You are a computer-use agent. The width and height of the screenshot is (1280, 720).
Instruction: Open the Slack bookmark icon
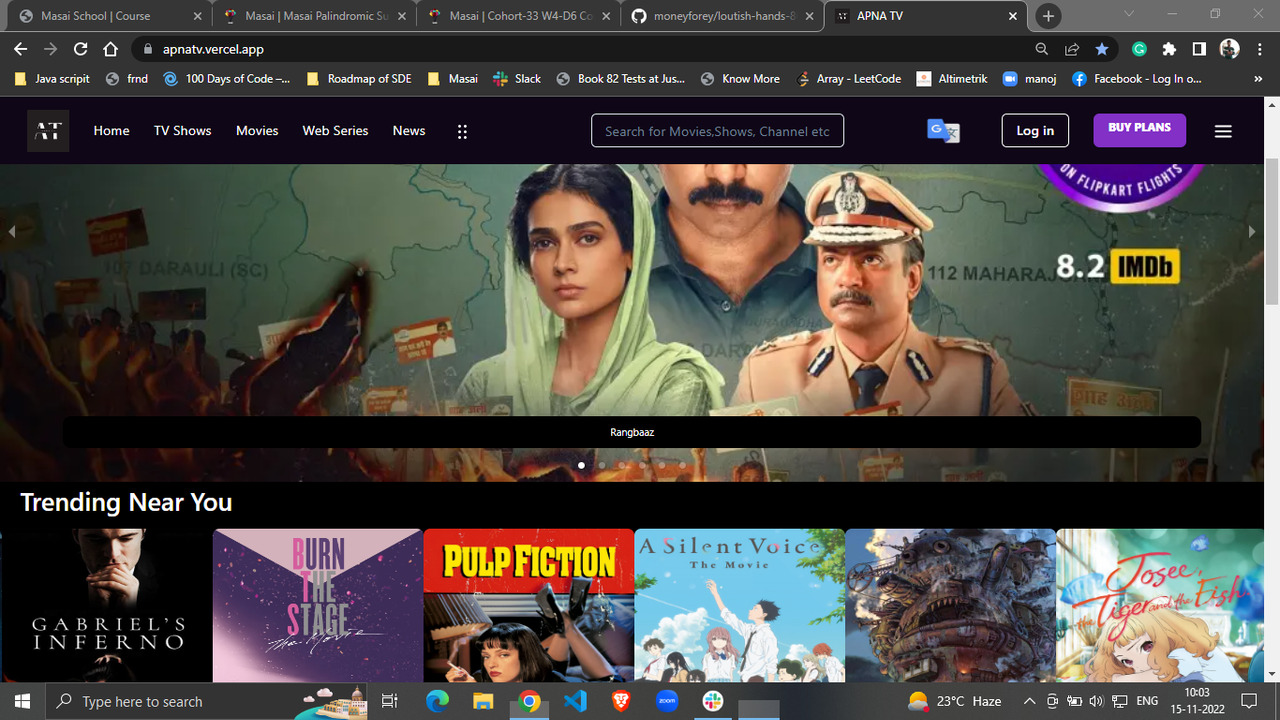(x=498, y=78)
